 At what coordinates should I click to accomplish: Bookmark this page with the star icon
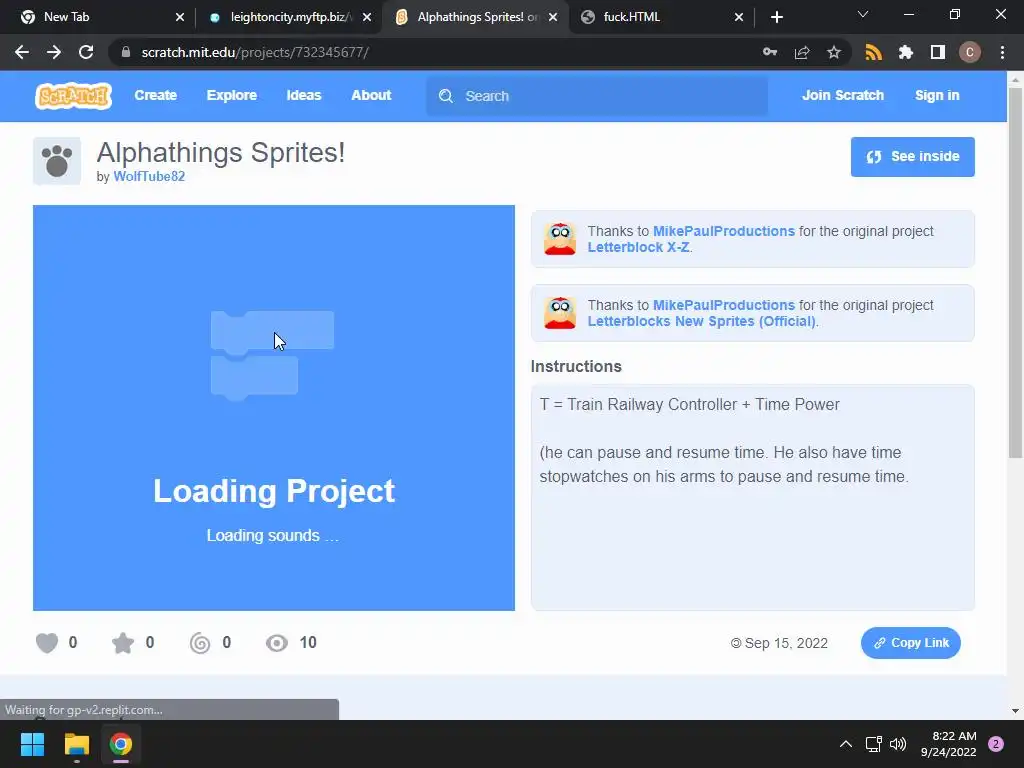834,52
